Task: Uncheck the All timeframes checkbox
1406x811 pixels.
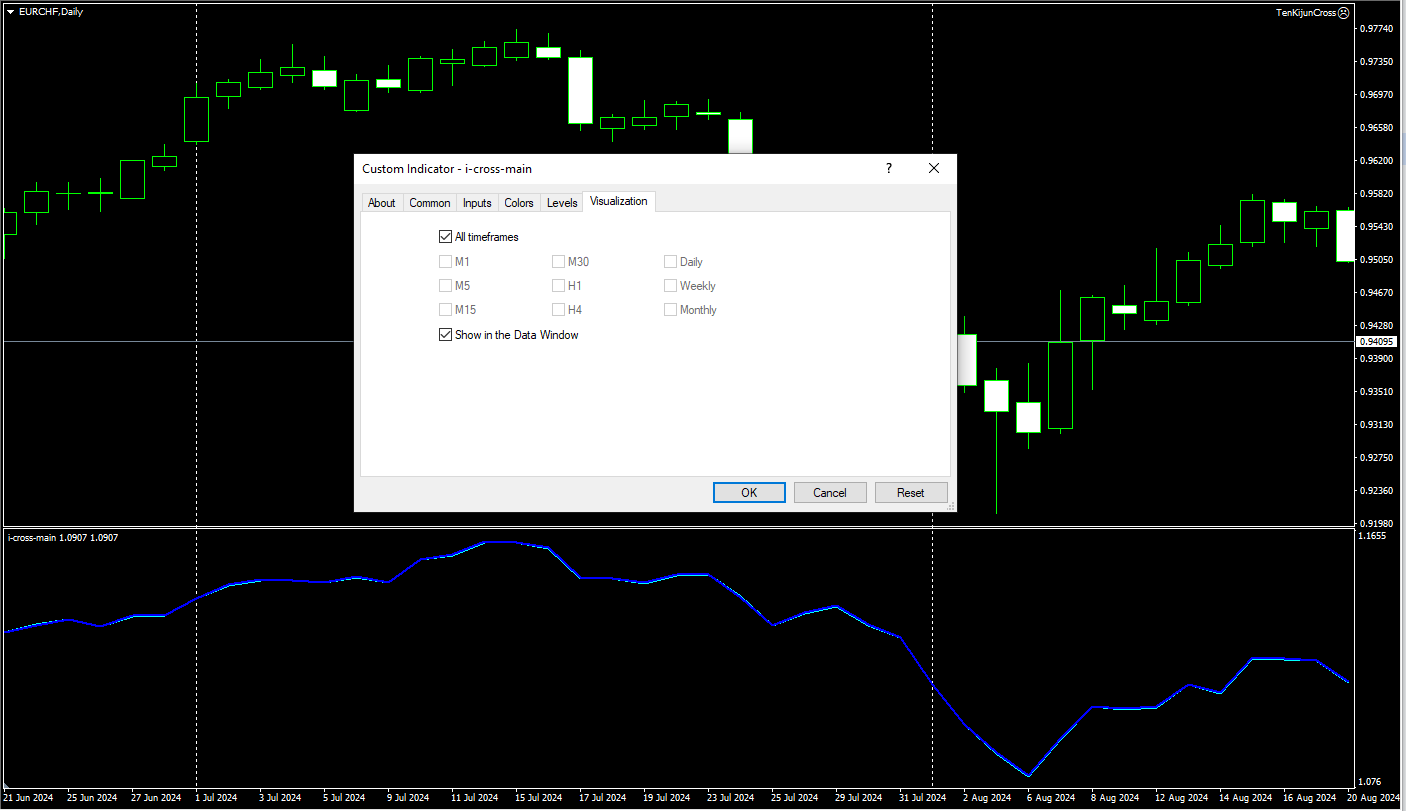Action: point(445,237)
